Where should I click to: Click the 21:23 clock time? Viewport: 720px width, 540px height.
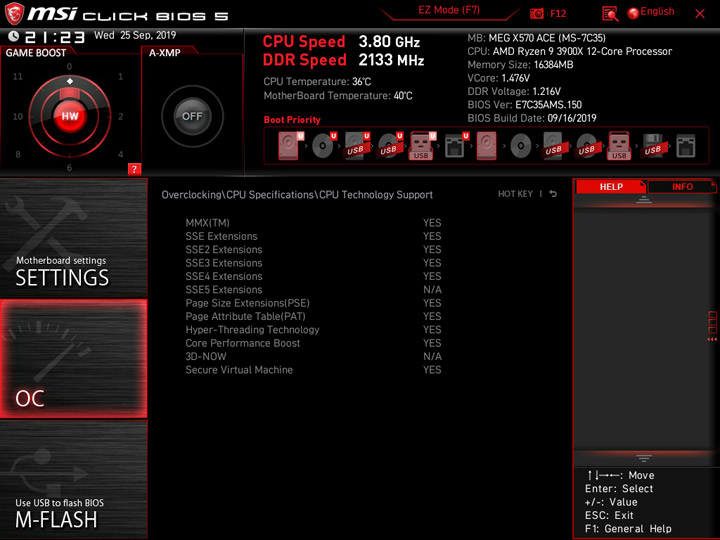tap(55, 37)
